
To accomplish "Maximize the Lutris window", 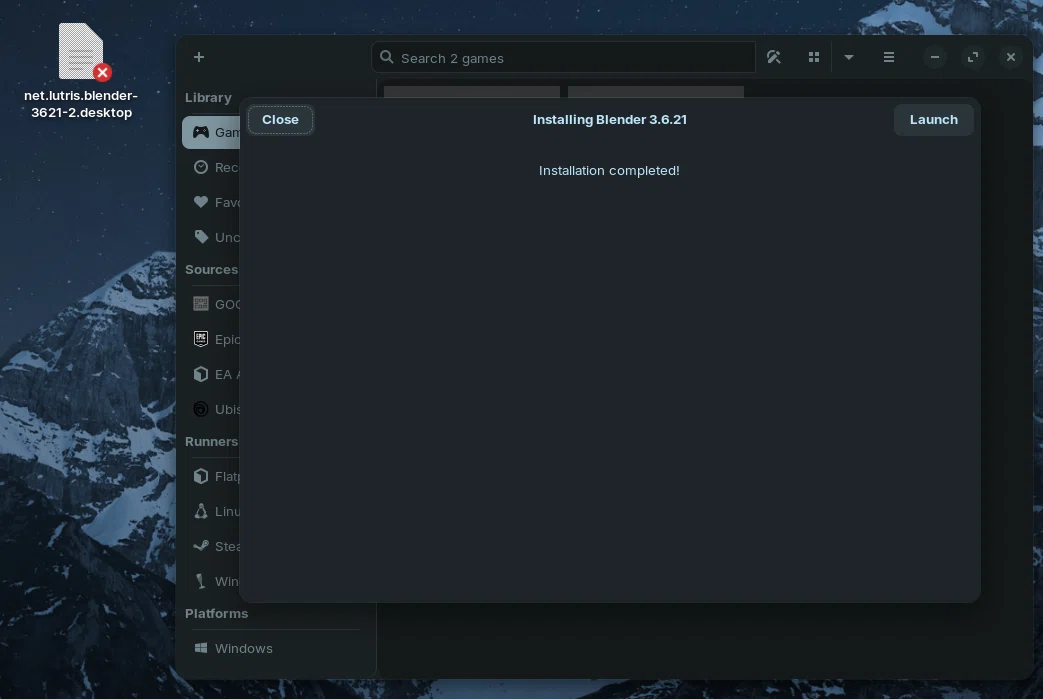I will [x=972, y=57].
